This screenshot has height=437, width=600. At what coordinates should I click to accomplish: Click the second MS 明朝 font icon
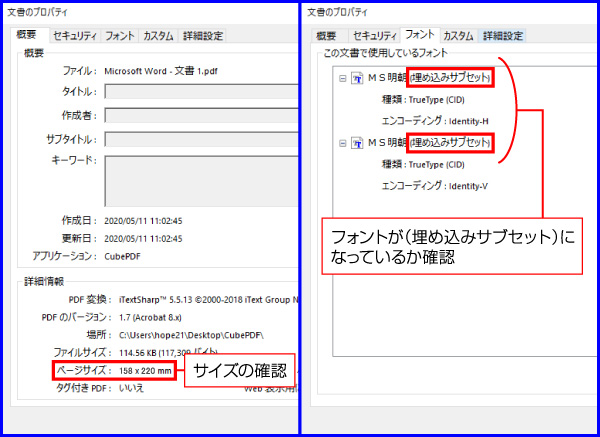pos(357,143)
